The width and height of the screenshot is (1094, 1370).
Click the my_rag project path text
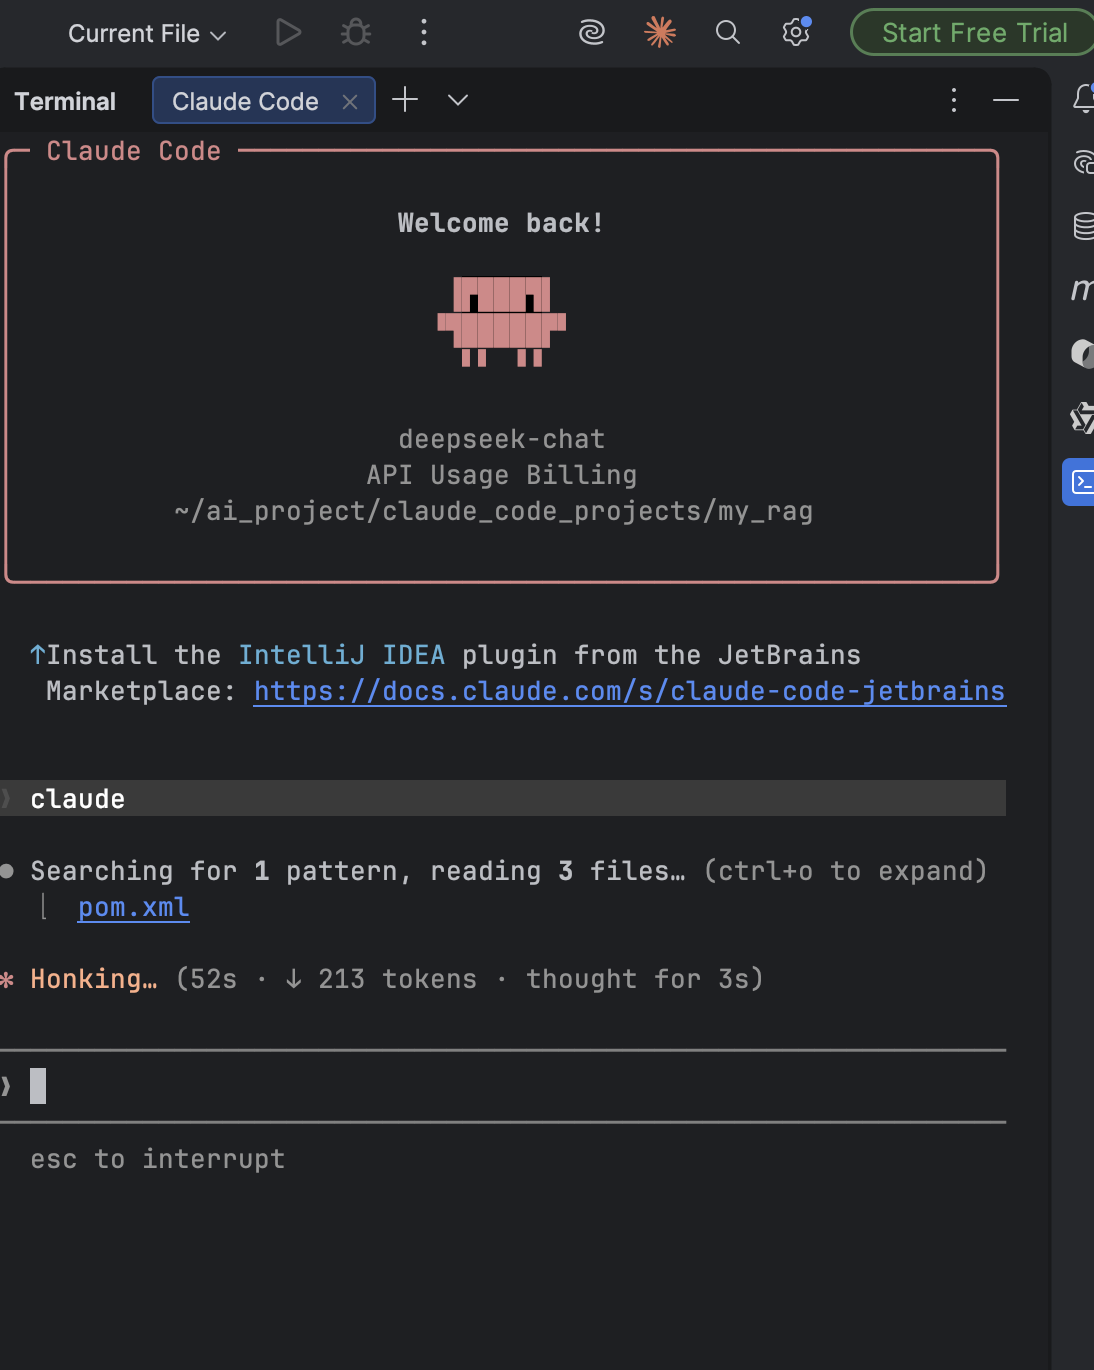point(494,511)
